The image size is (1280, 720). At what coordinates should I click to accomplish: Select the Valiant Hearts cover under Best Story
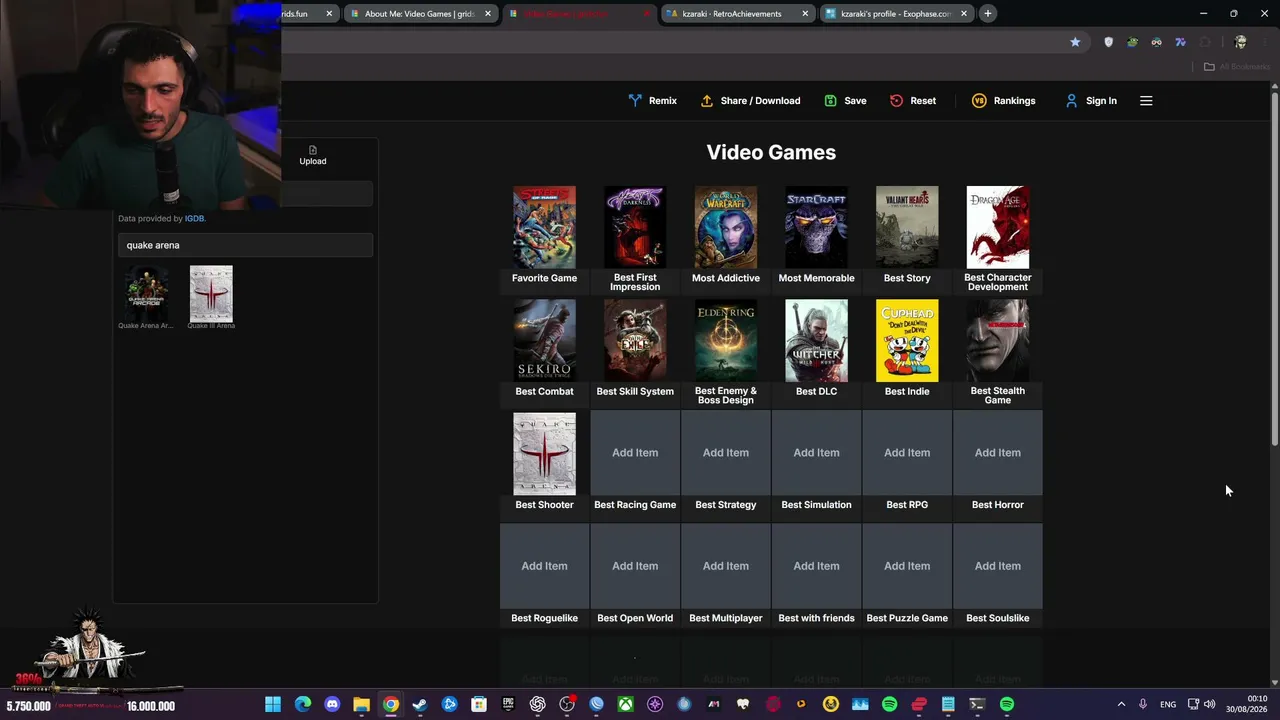click(x=907, y=227)
